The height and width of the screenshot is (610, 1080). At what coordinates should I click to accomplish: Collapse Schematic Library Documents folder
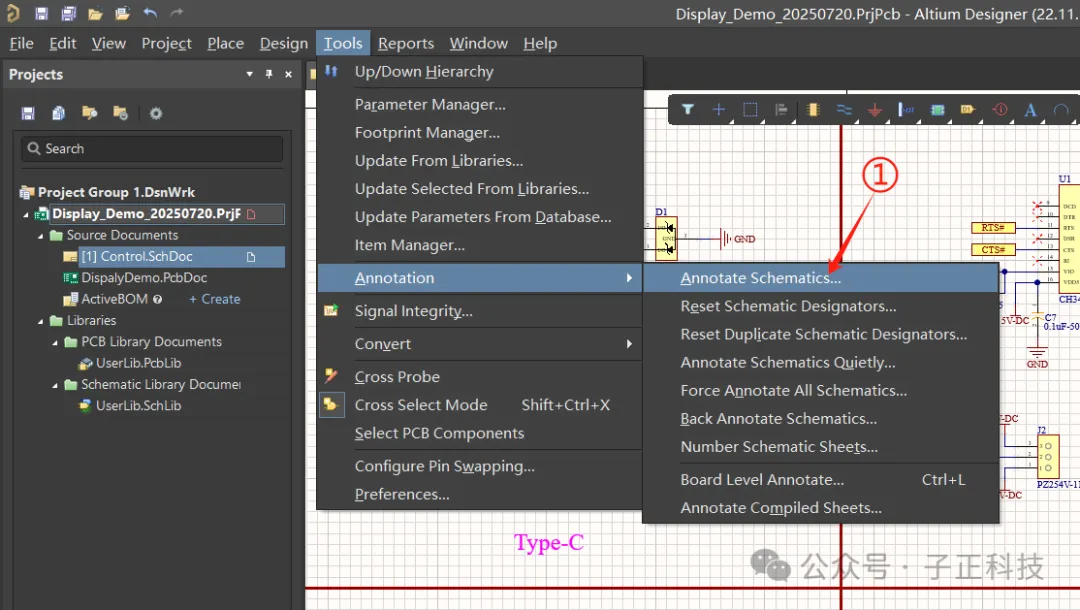click(55, 385)
